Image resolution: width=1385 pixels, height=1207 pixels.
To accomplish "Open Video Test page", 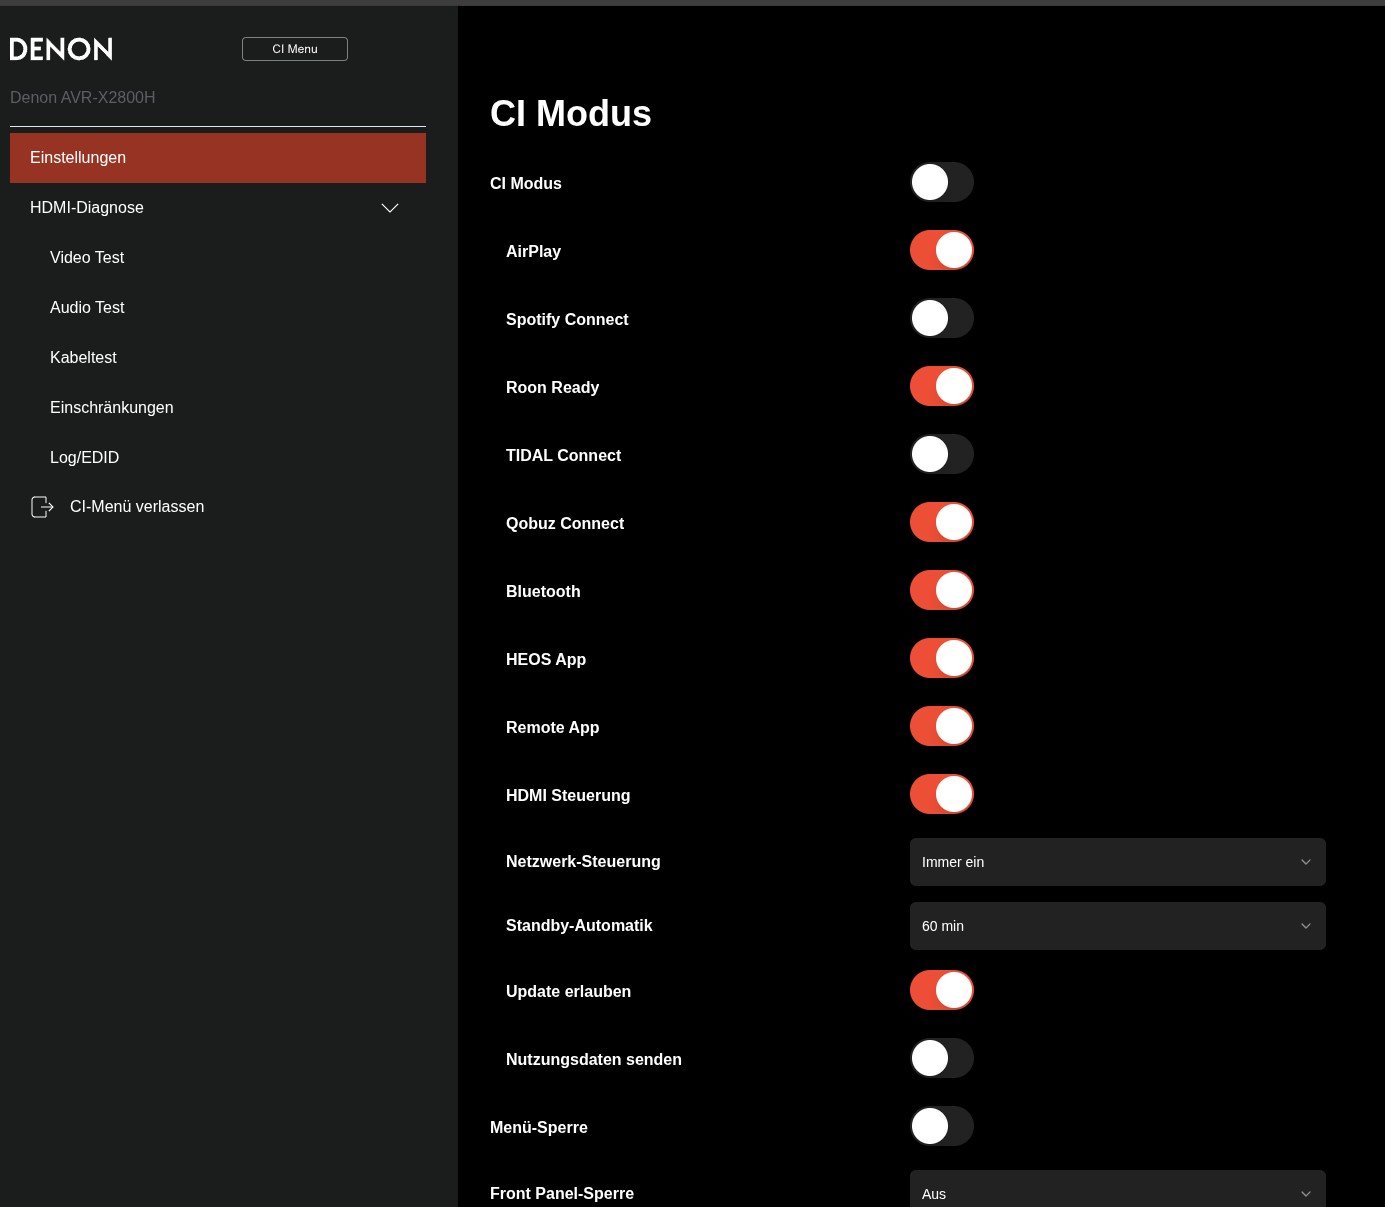I will tap(87, 258).
